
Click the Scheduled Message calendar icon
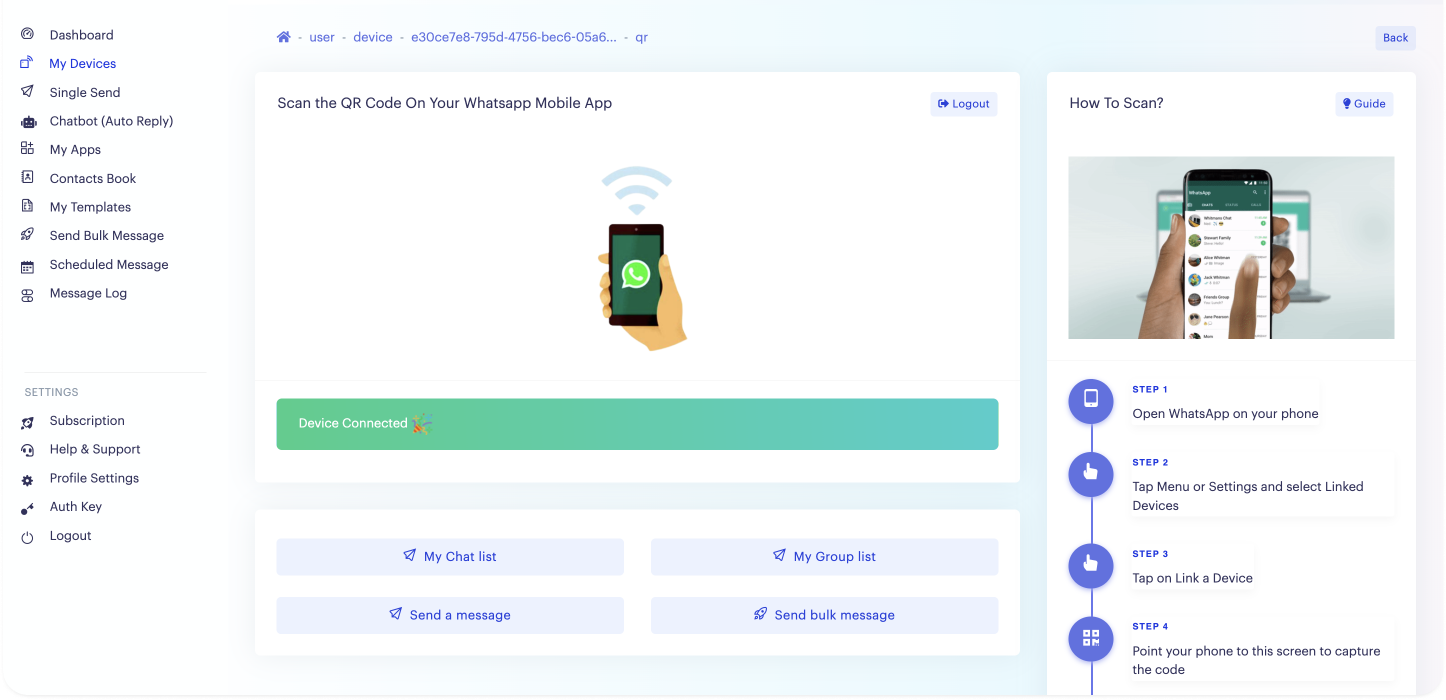pyautogui.click(x=28, y=266)
